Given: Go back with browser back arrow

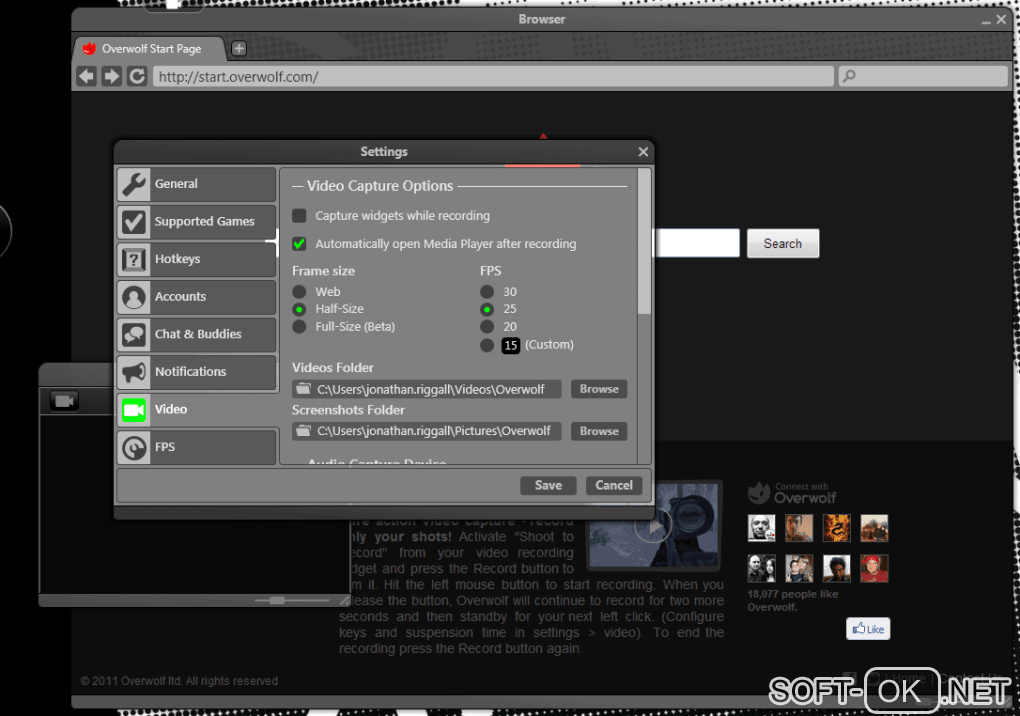Looking at the screenshot, I should (x=87, y=76).
